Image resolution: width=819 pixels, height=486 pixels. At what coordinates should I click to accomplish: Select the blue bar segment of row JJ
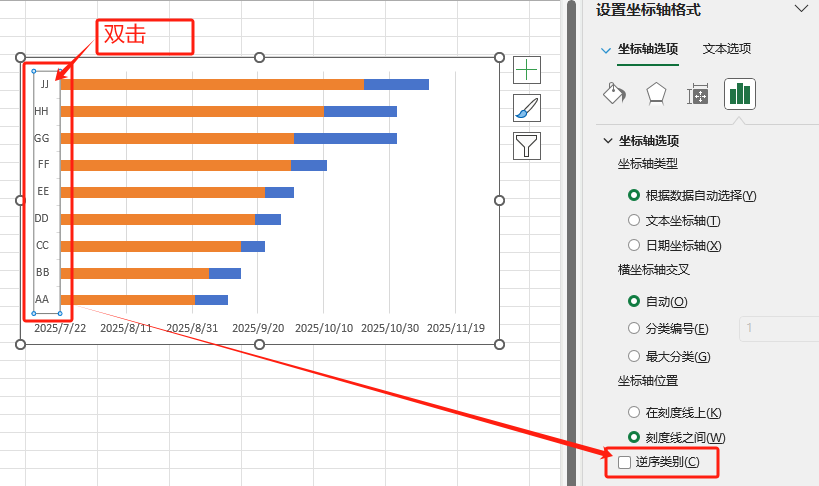pos(396,85)
